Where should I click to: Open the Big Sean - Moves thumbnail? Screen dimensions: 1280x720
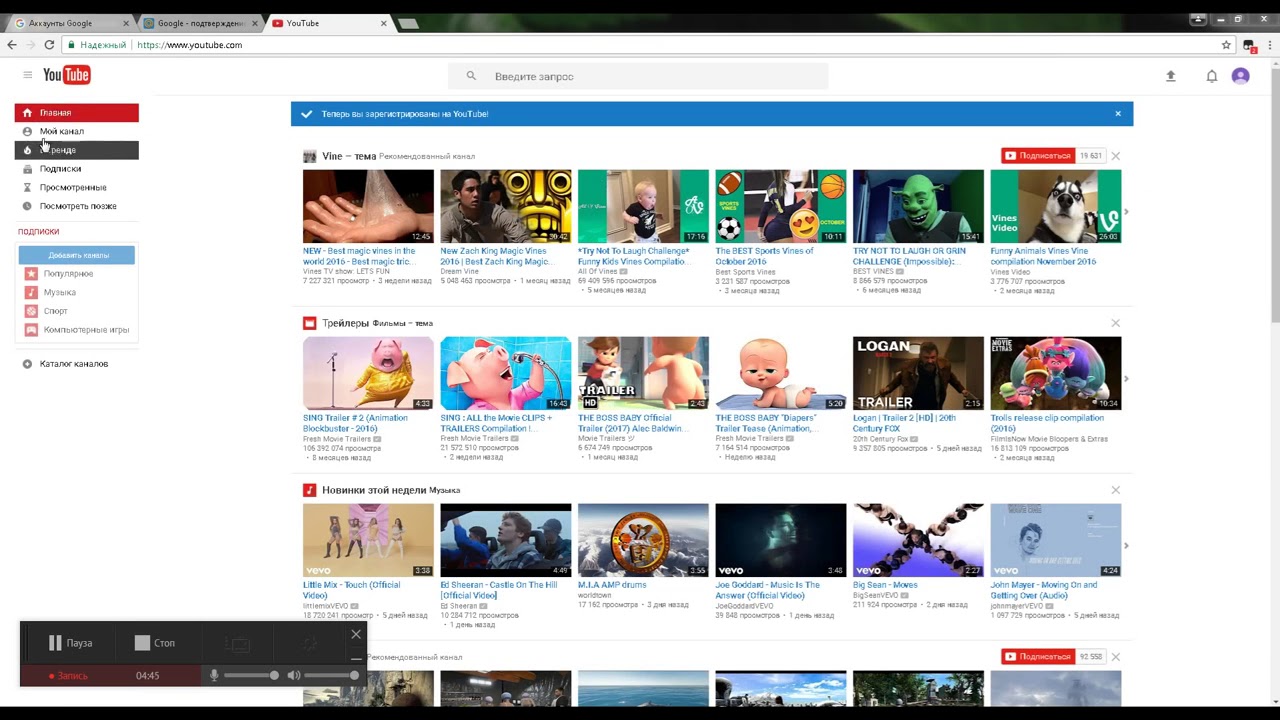[918, 540]
